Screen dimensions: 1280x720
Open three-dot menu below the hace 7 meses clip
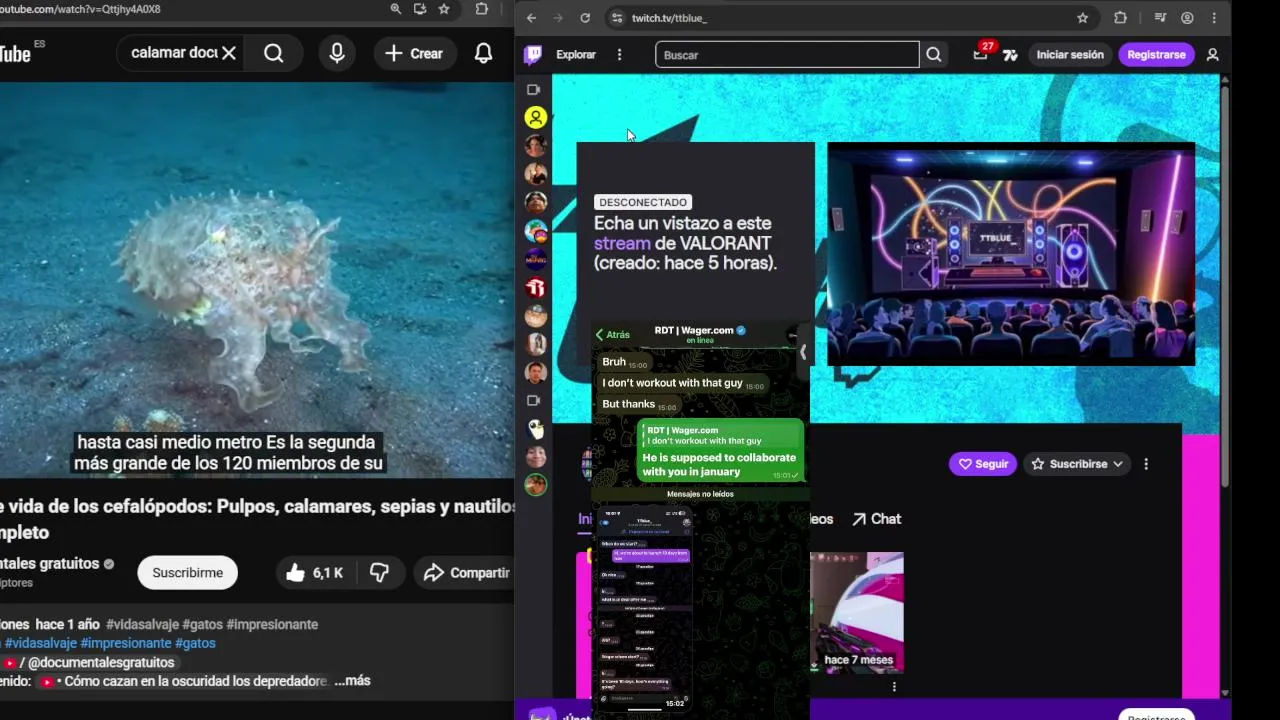click(894, 687)
